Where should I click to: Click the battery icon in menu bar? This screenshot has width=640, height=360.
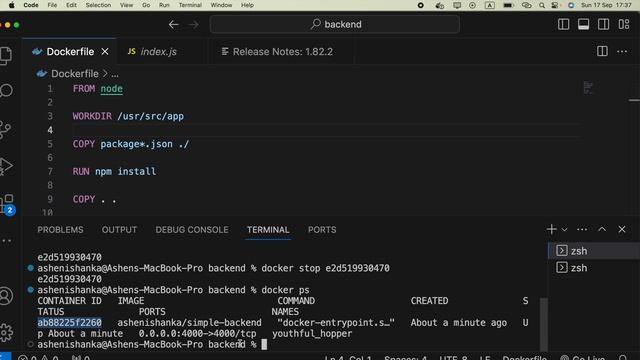508,5
